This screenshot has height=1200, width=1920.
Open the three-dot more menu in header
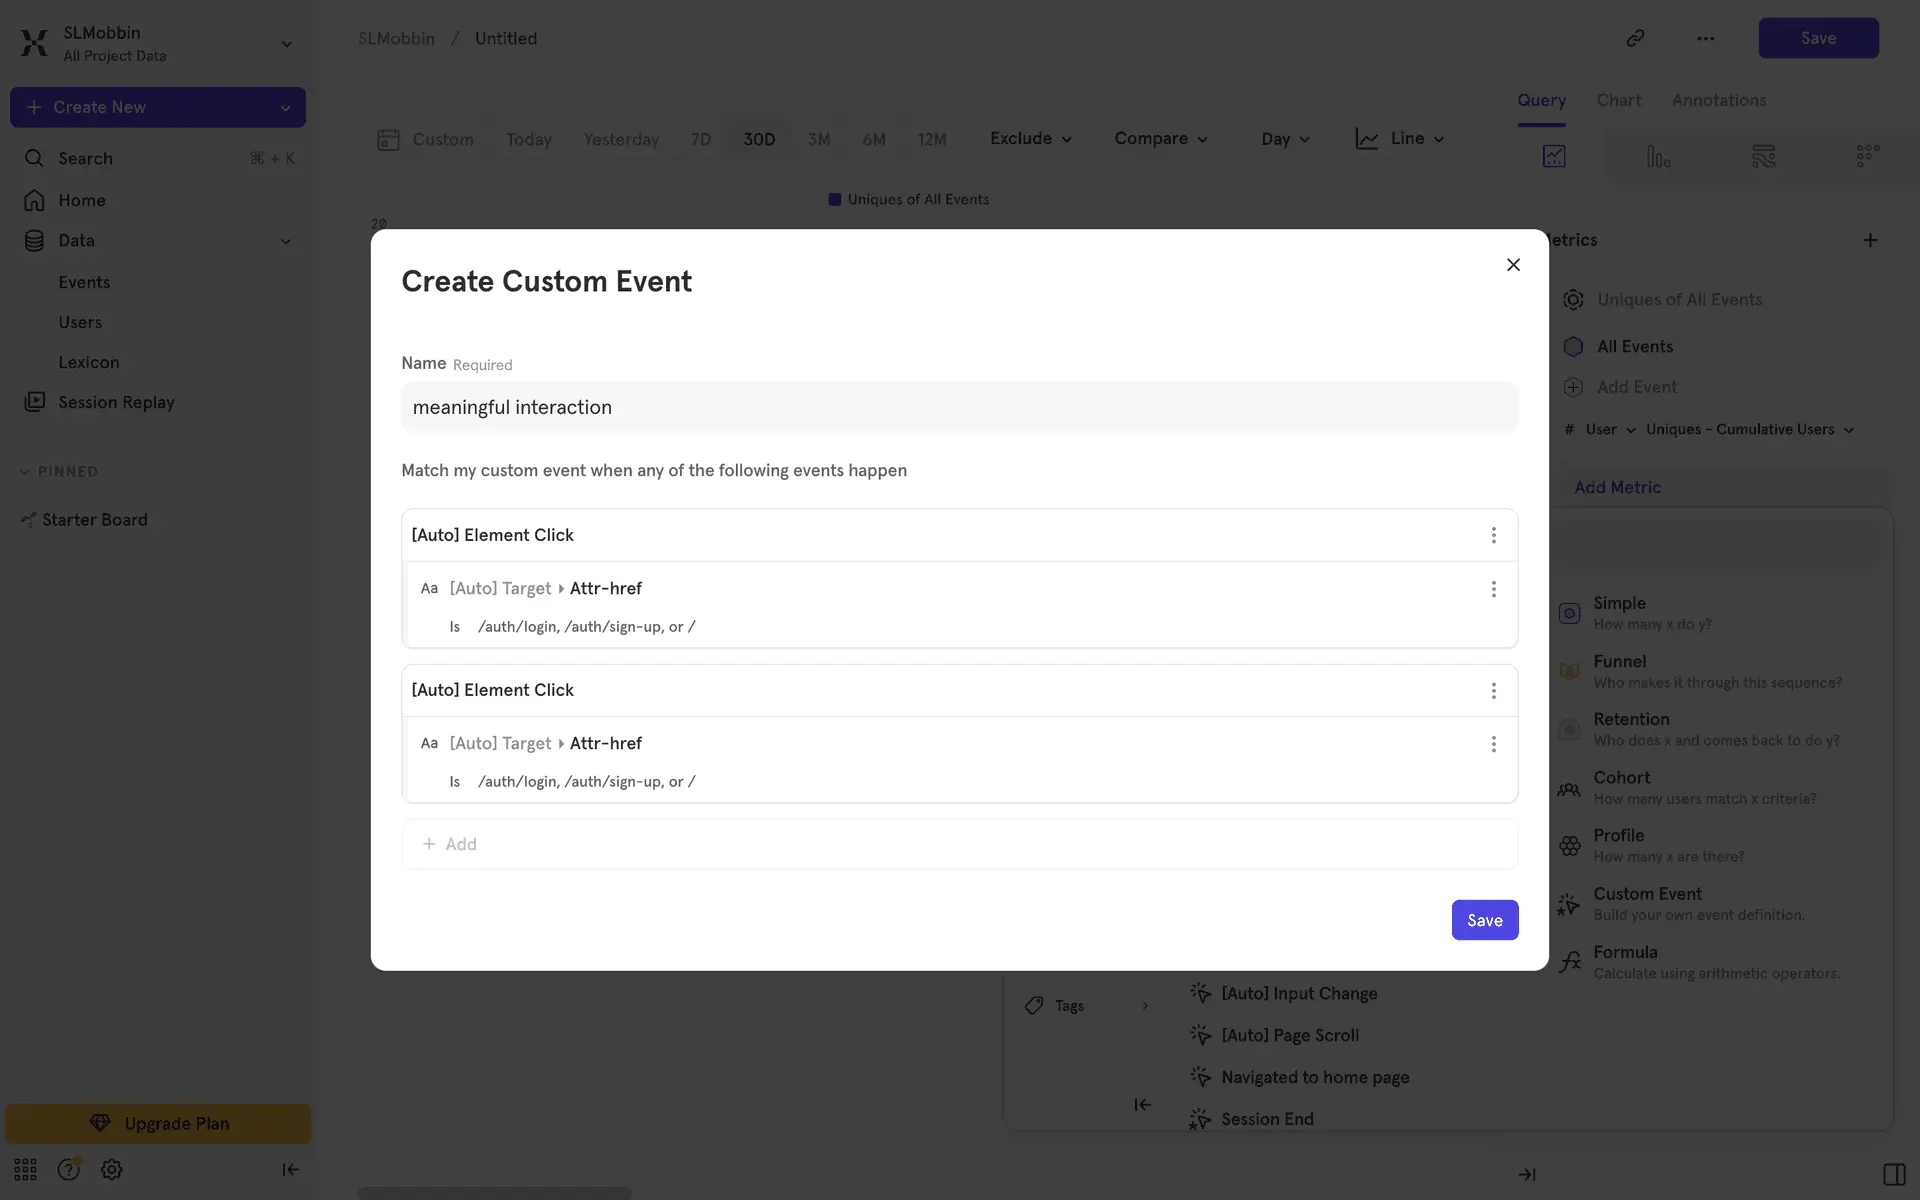tap(1705, 38)
